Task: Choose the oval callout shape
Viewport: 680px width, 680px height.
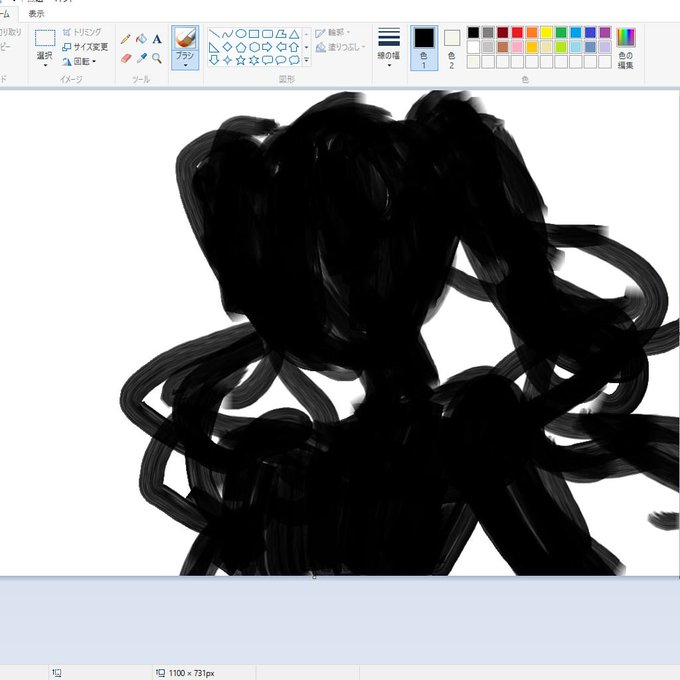Action: point(281,60)
